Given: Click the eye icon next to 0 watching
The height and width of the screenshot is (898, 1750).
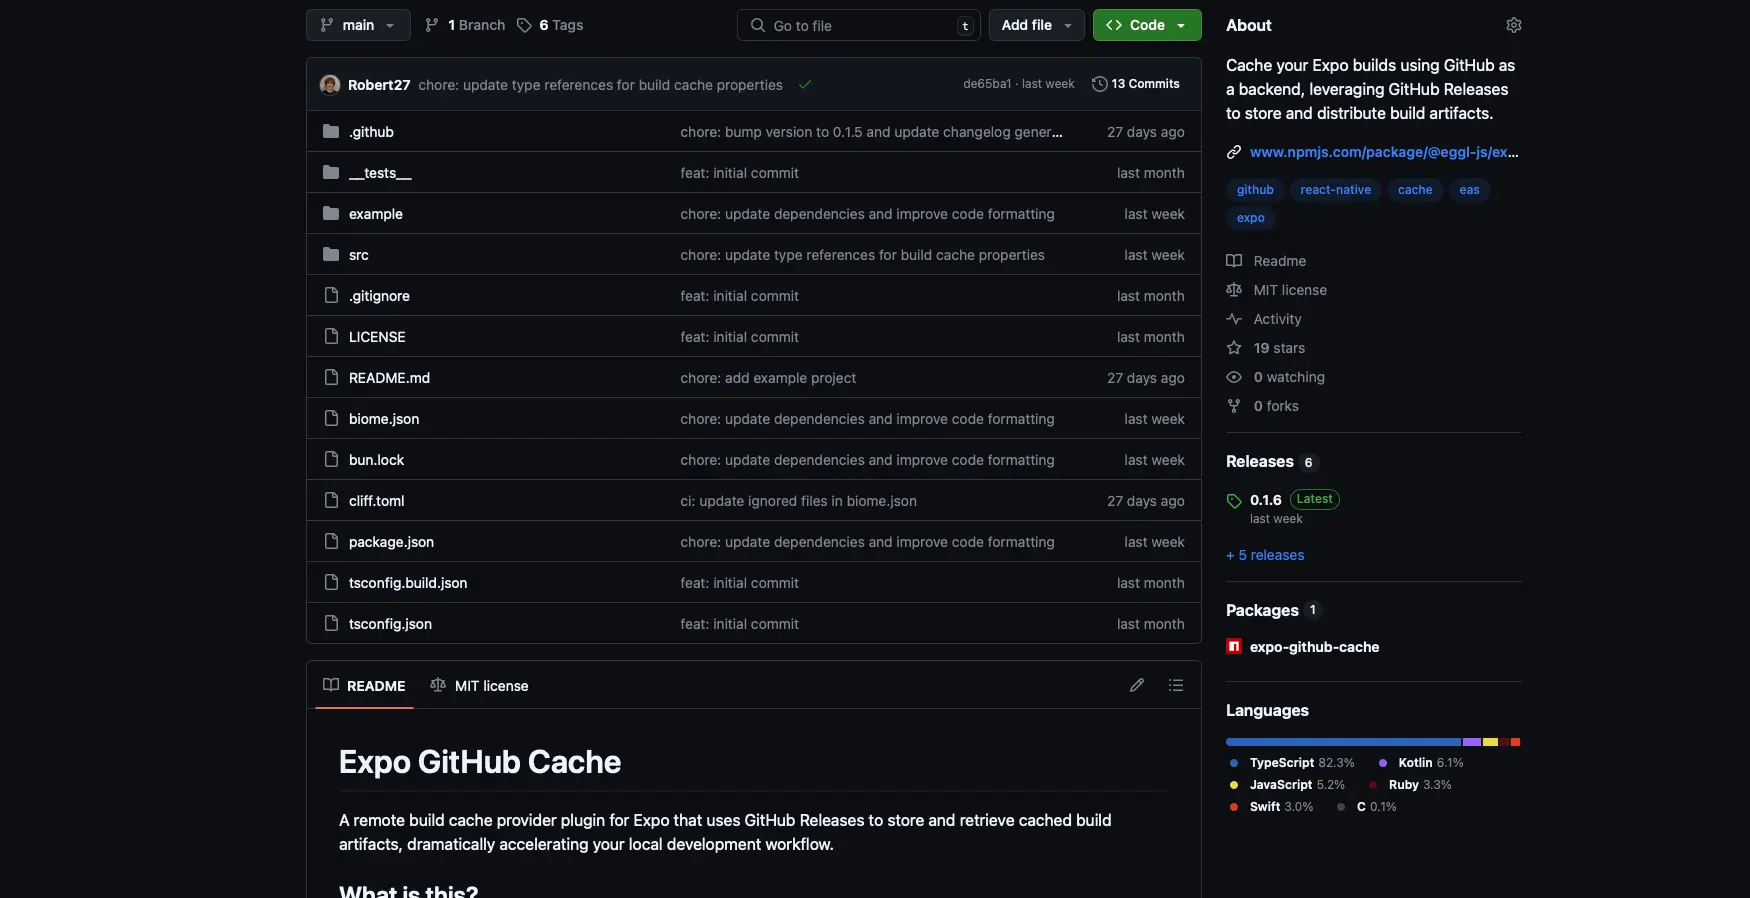Looking at the screenshot, I should (1234, 377).
